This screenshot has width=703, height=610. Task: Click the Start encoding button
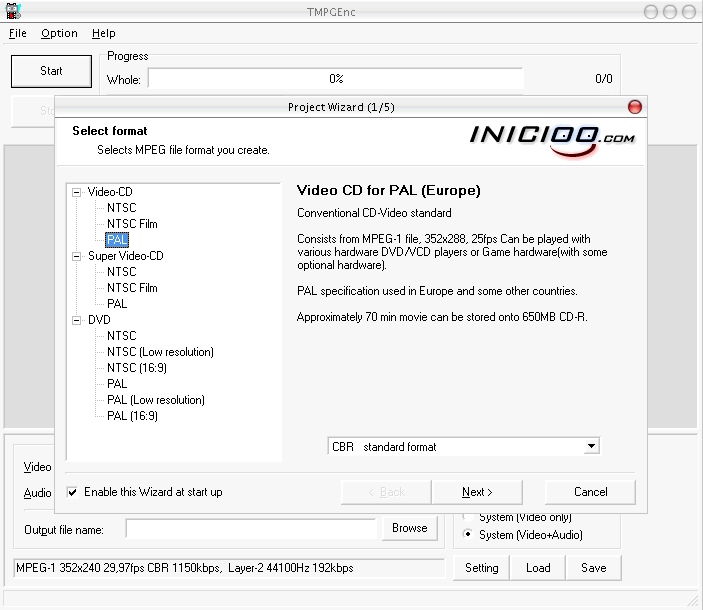51,71
